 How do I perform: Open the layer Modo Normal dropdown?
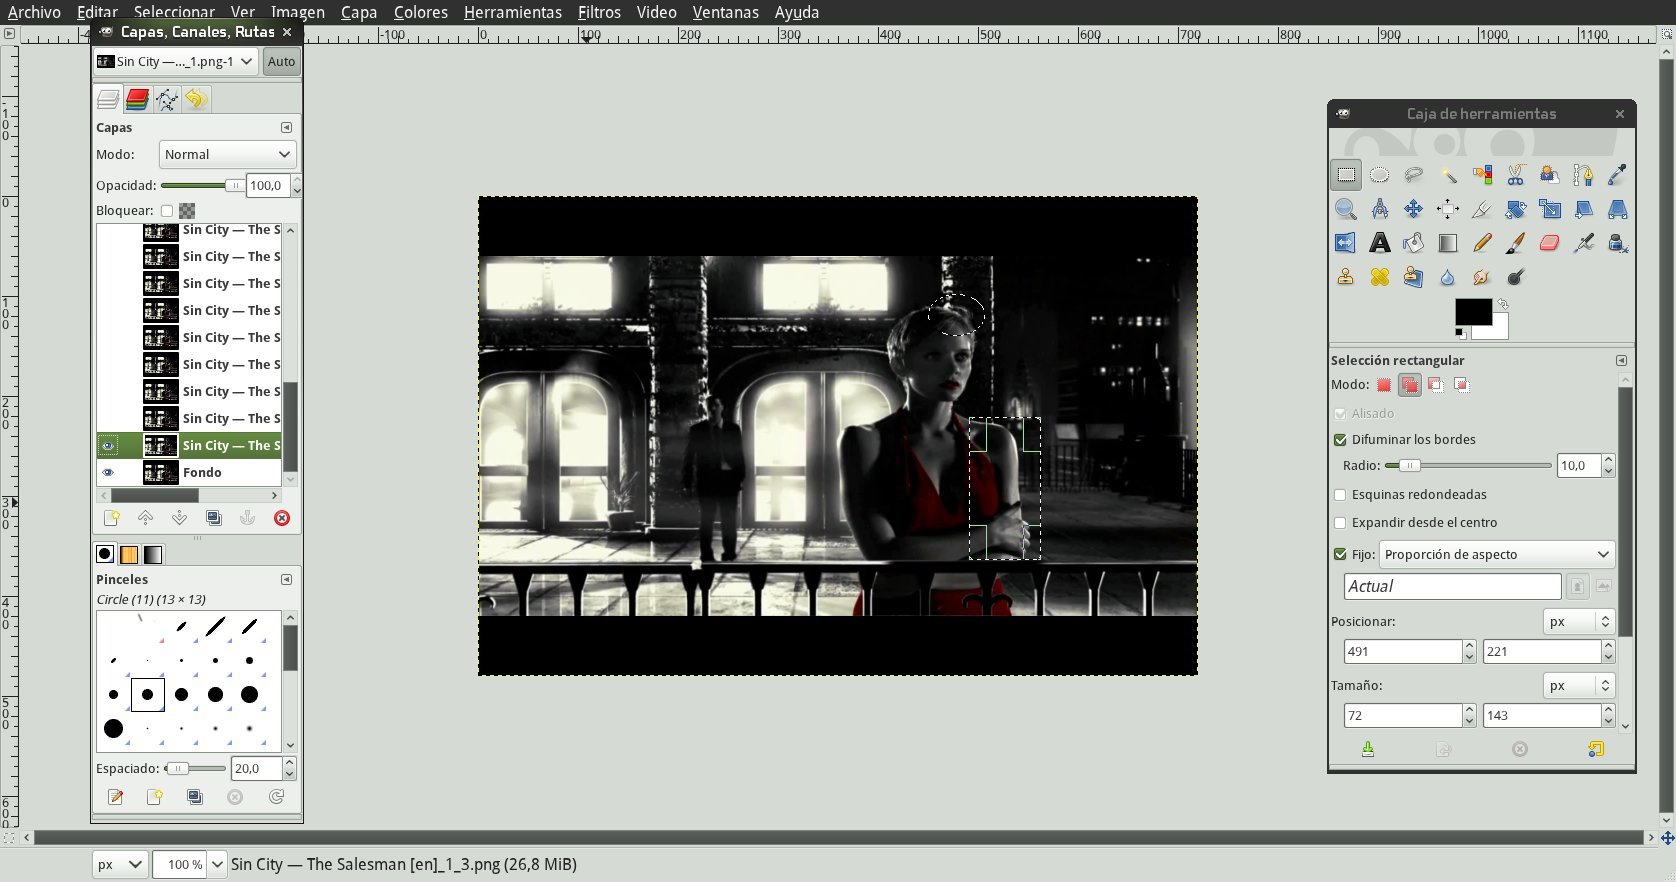point(227,154)
